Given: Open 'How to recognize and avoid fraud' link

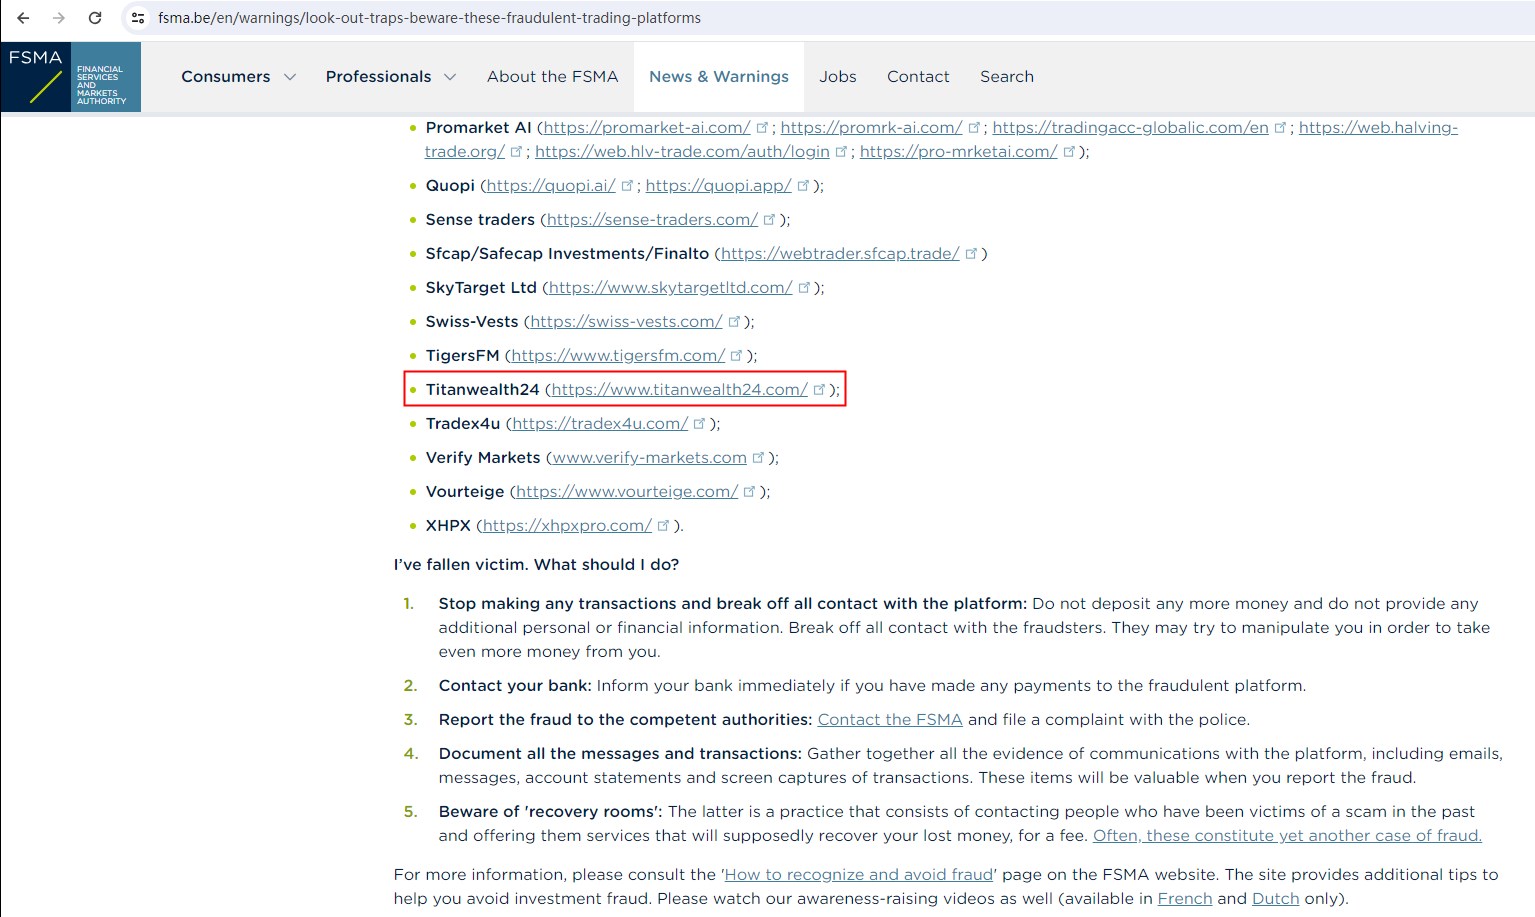Looking at the screenshot, I should pos(859,875).
